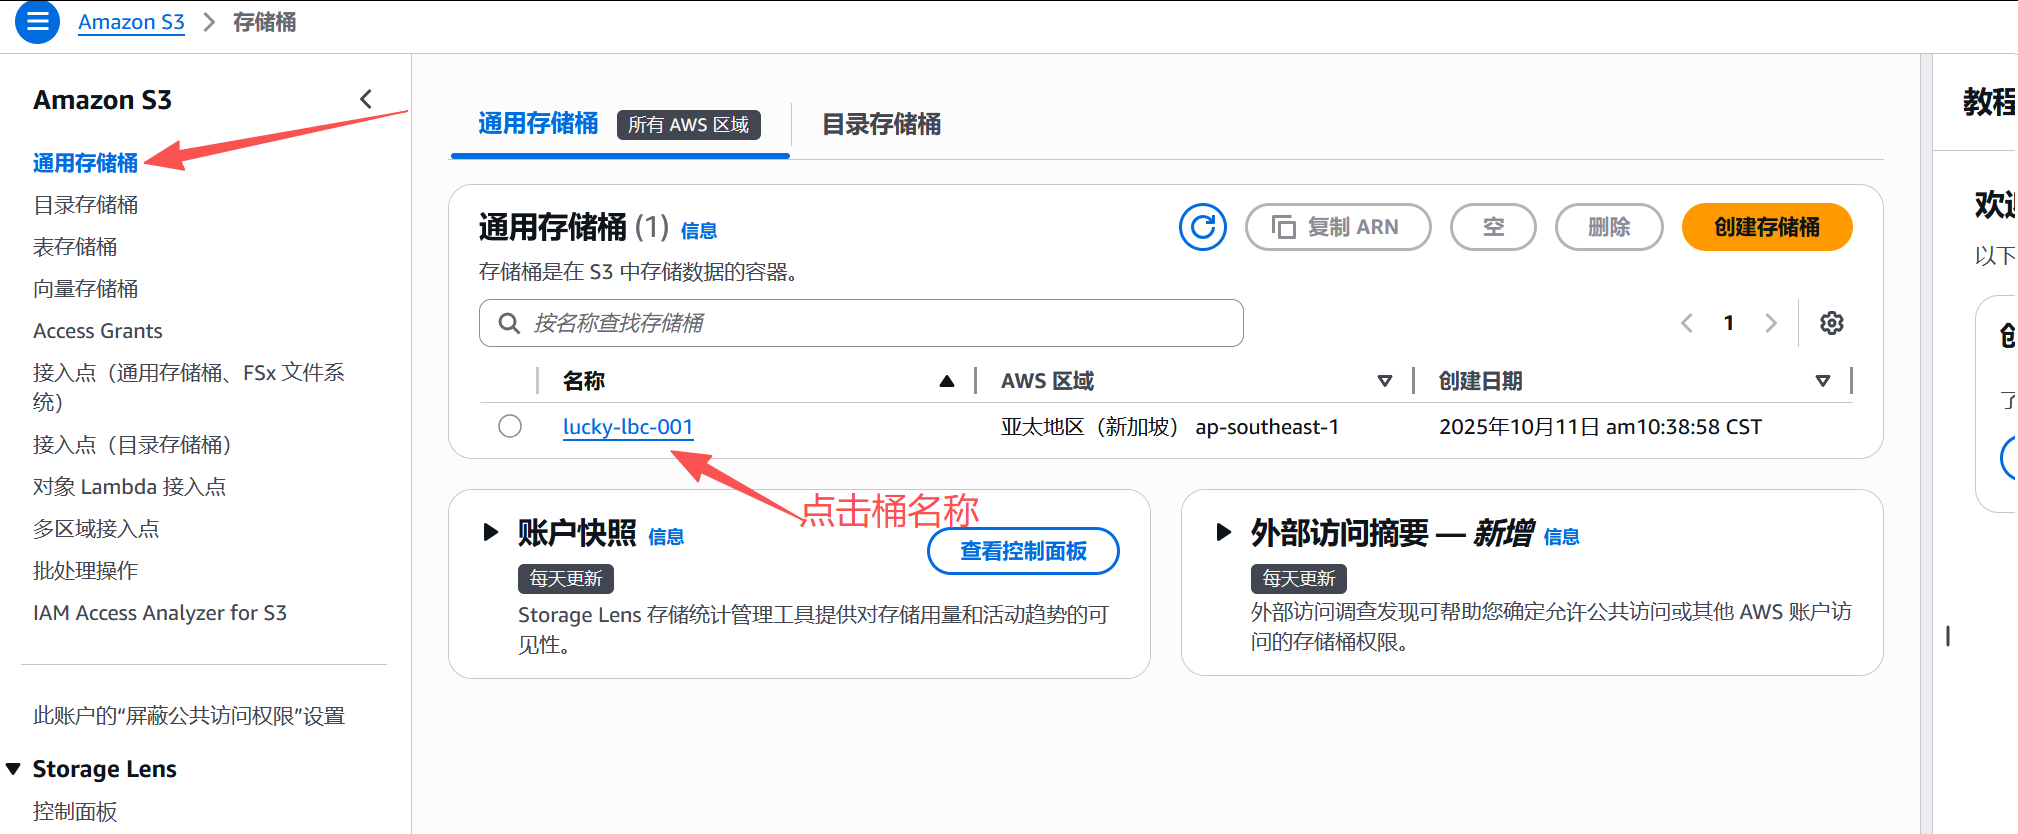Open the hamburger navigation menu icon
This screenshot has width=2018, height=834.
point(38,21)
